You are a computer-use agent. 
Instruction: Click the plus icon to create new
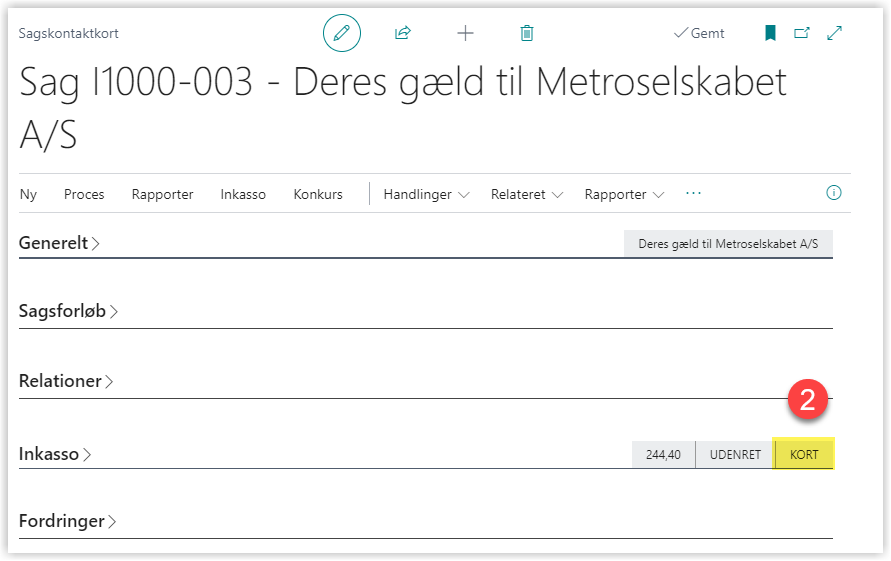465,33
